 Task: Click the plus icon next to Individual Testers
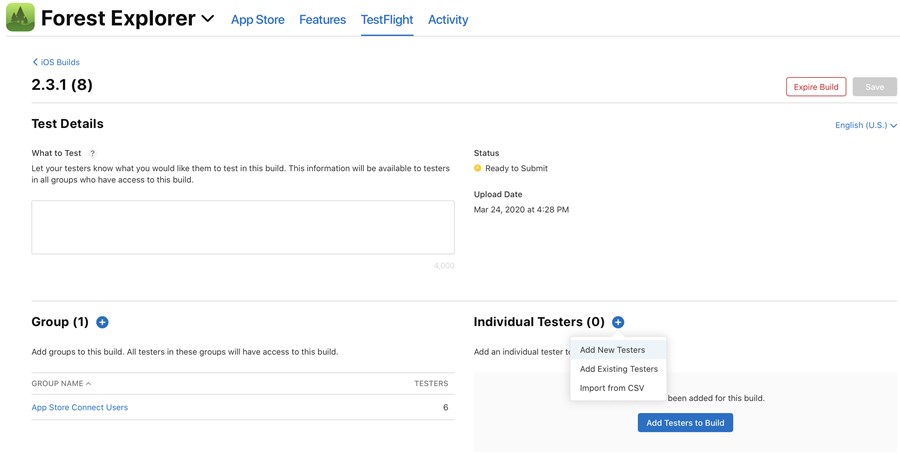[618, 322]
